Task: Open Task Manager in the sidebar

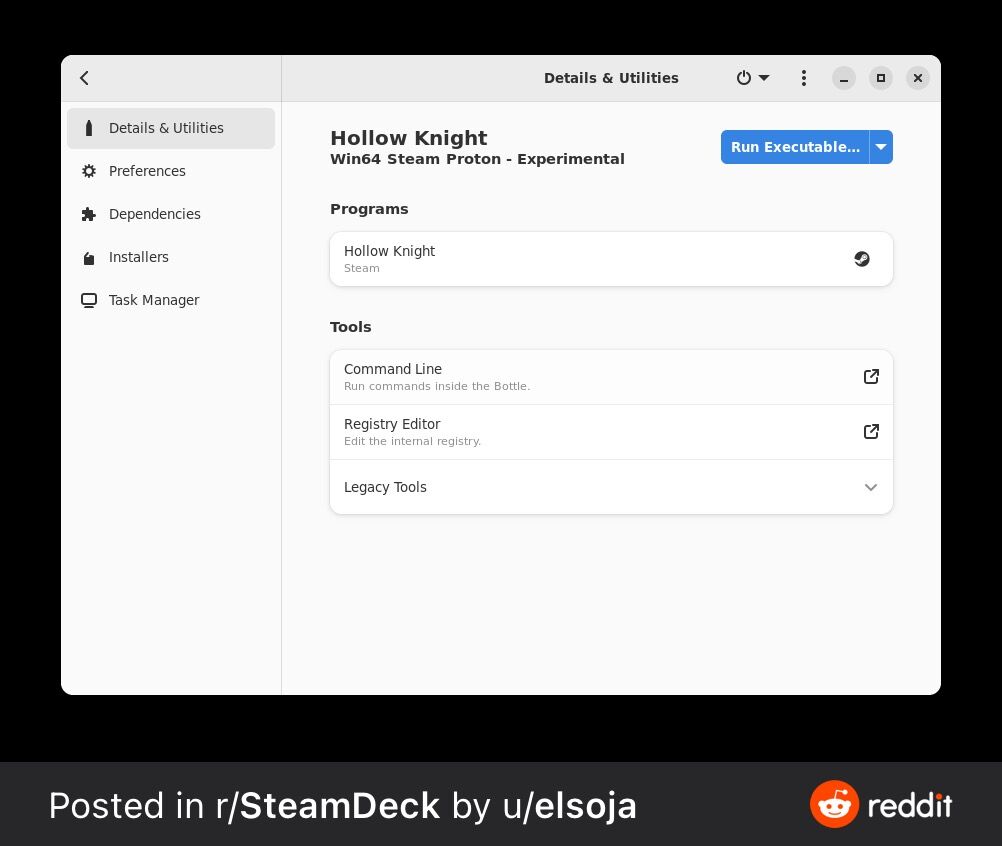Action: point(171,300)
